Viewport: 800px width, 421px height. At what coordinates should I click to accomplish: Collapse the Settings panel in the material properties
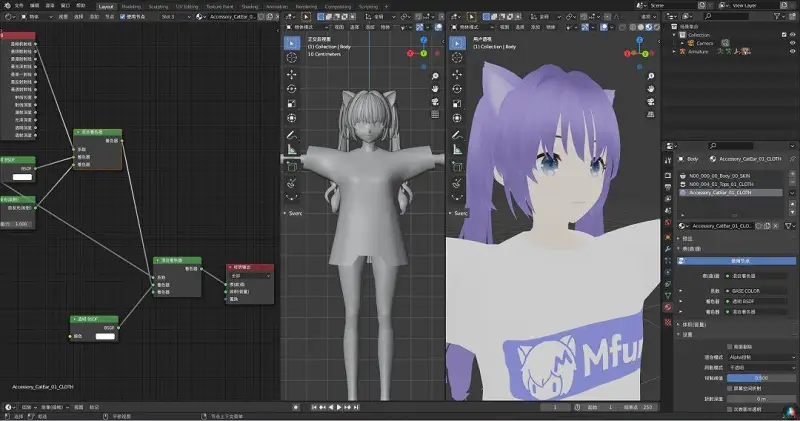(x=679, y=334)
